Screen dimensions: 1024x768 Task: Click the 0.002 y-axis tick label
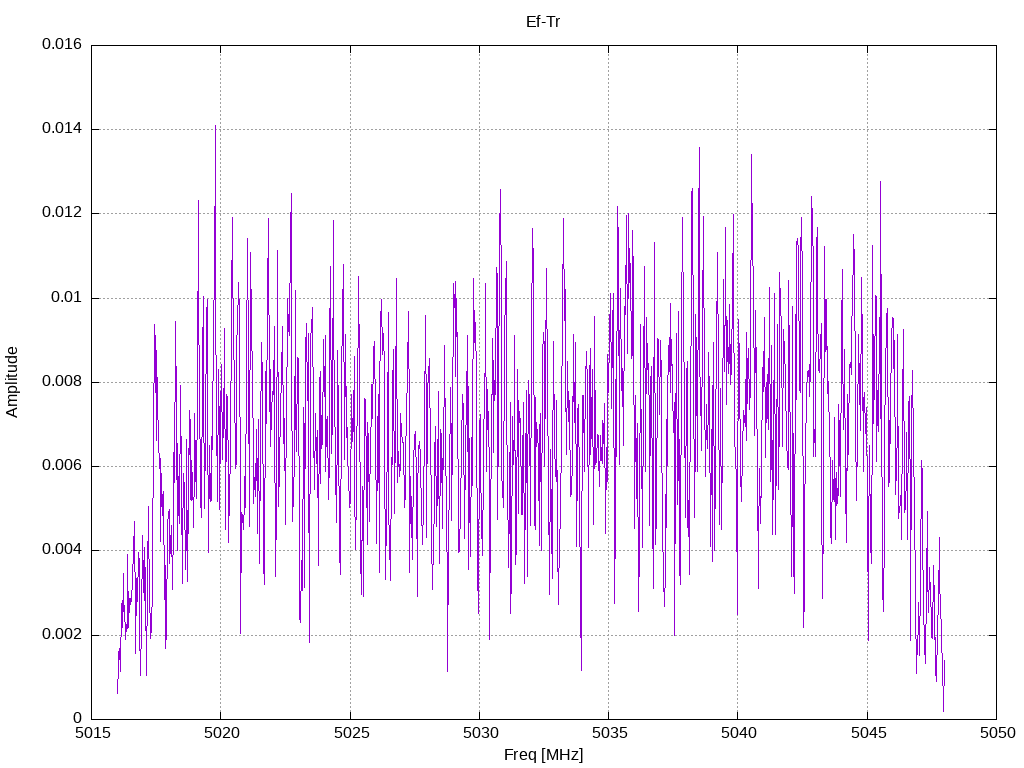pos(62,635)
